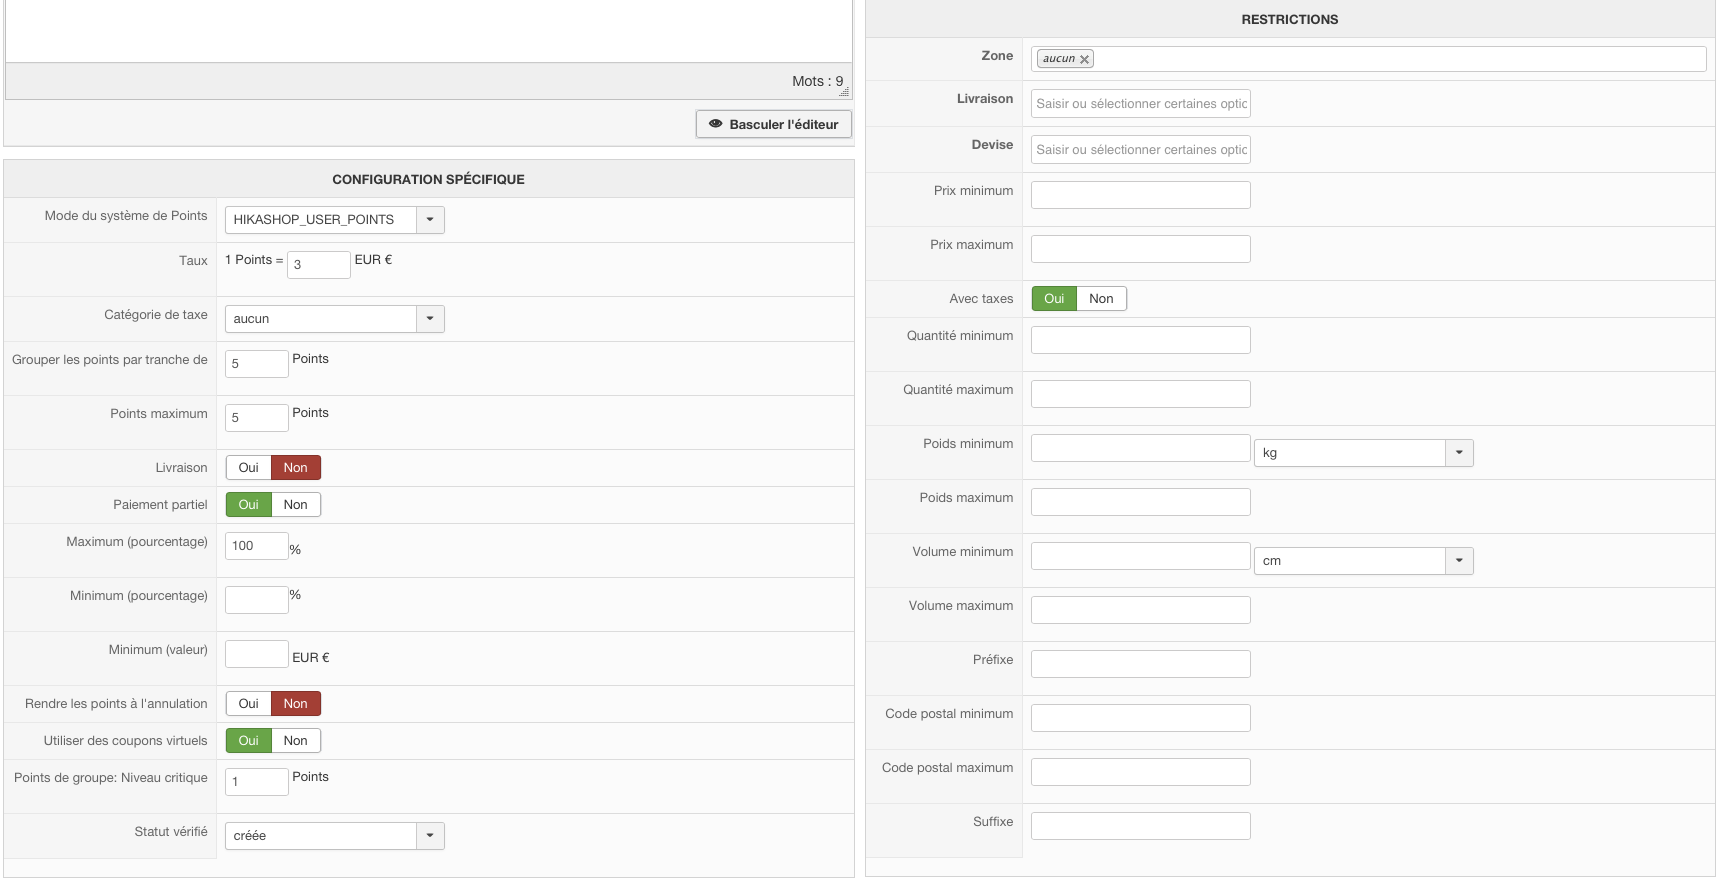Focus the Prix minimum input field

click(x=1140, y=195)
